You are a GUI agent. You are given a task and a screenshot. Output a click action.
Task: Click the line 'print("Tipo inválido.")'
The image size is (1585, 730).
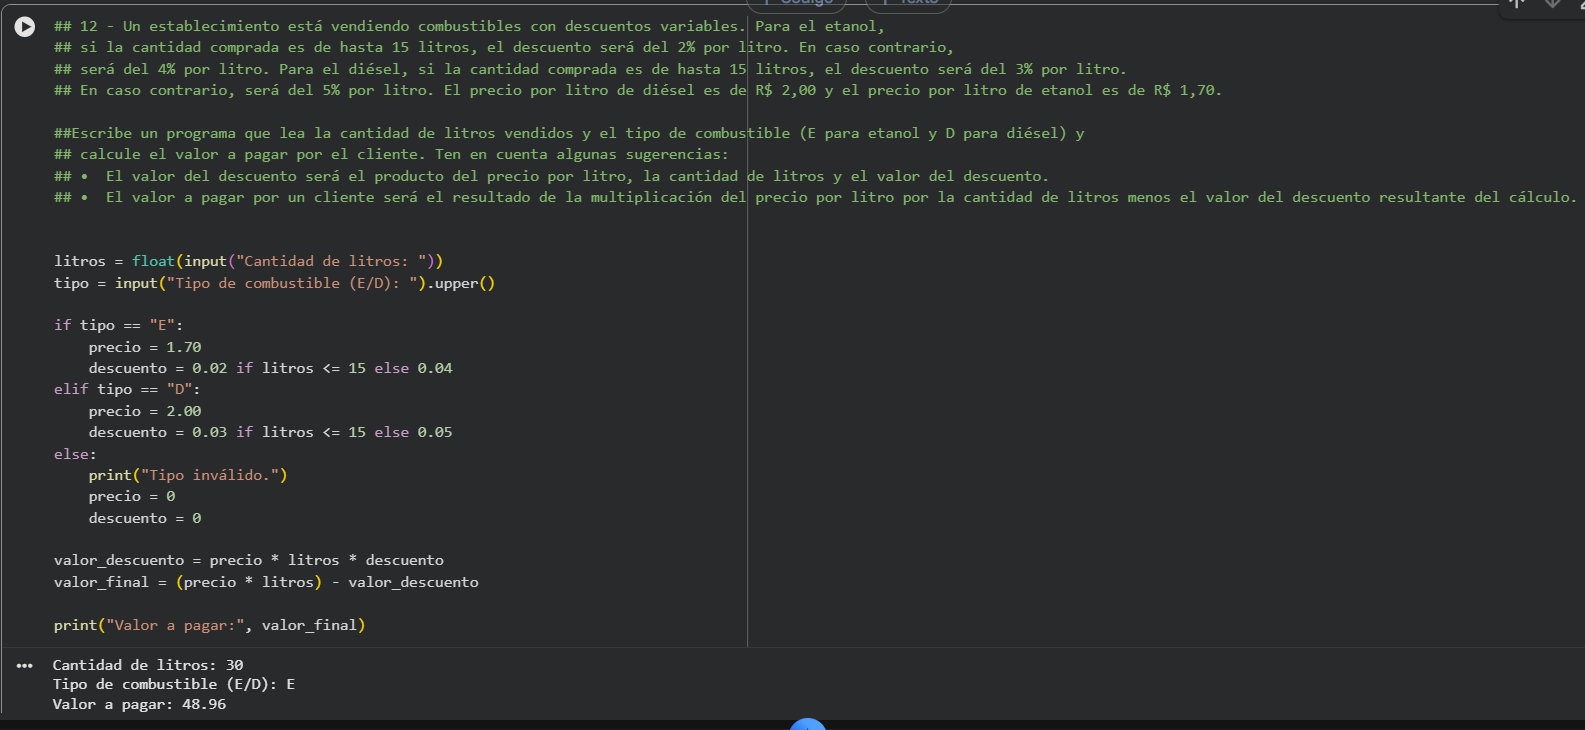point(188,476)
